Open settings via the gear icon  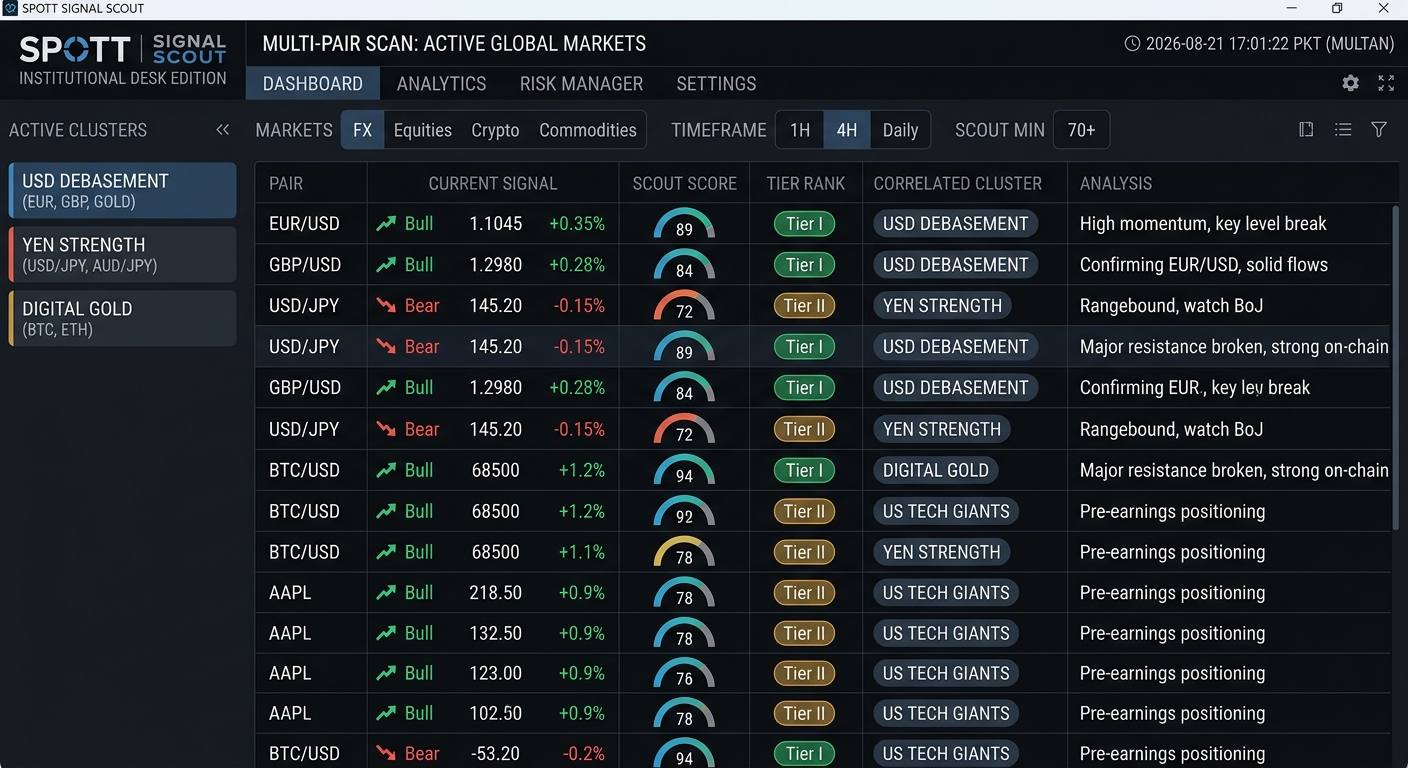tap(1350, 83)
